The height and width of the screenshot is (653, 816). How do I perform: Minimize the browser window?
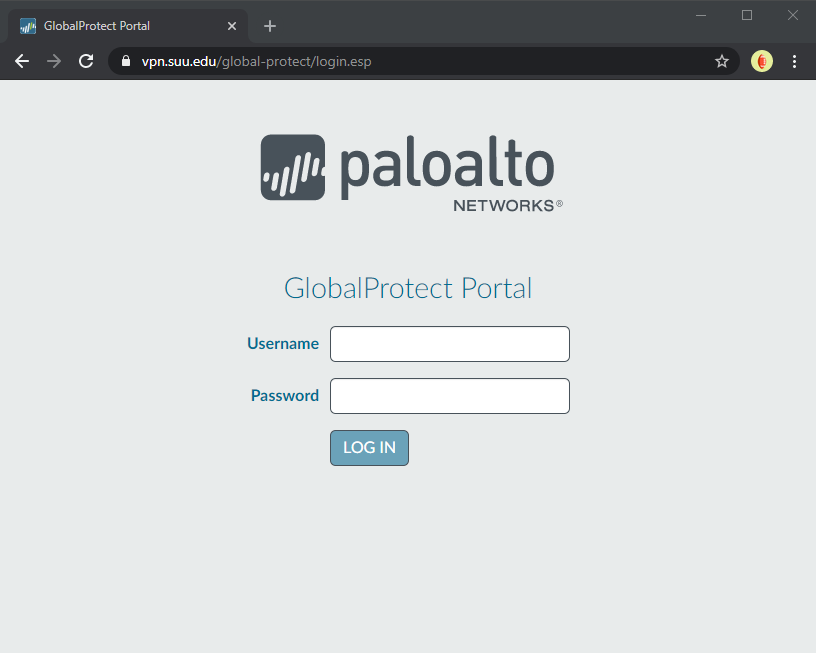click(x=700, y=15)
